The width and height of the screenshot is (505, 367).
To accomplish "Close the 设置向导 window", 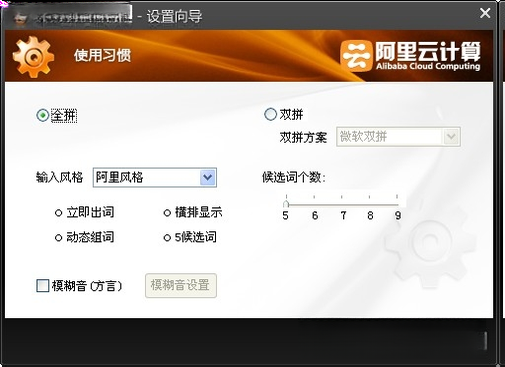I will point(485,13).
